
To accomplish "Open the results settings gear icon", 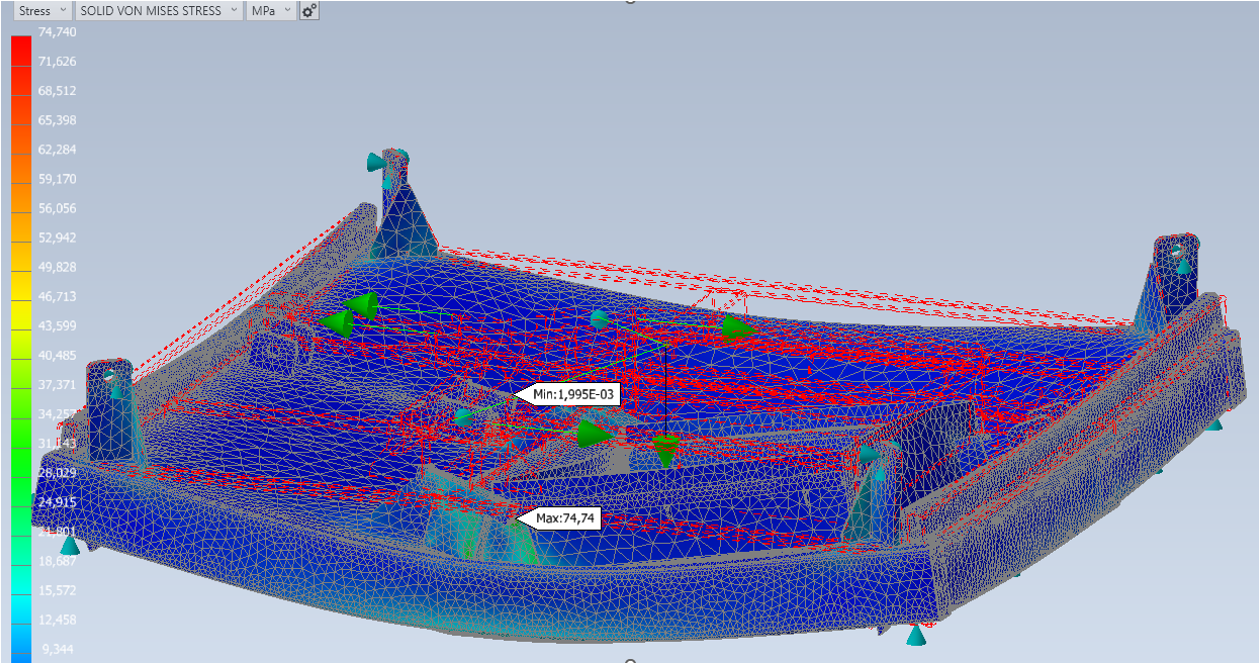I will point(309,11).
